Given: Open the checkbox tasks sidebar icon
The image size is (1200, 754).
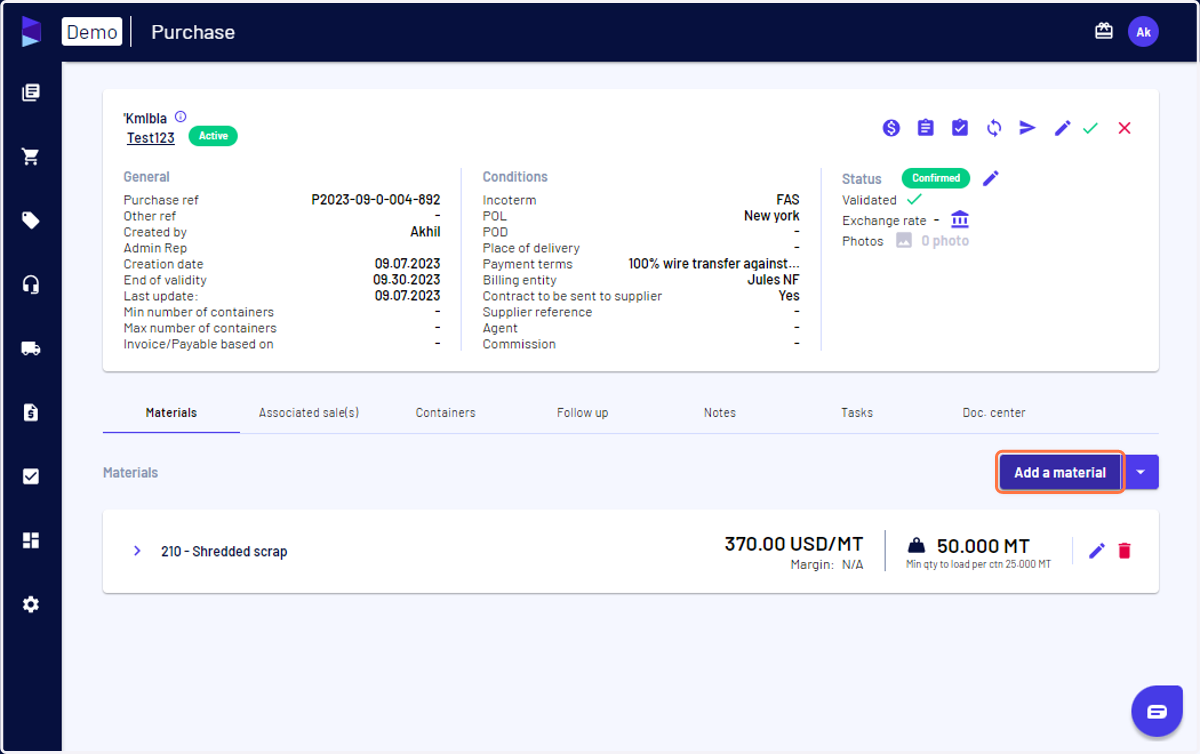Looking at the screenshot, I should [x=31, y=477].
